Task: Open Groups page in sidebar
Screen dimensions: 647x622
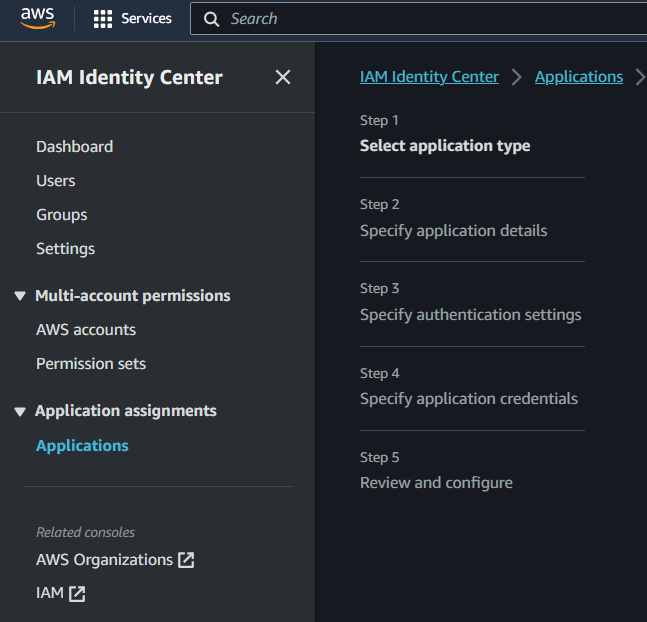Action: pyautogui.click(x=62, y=215)
